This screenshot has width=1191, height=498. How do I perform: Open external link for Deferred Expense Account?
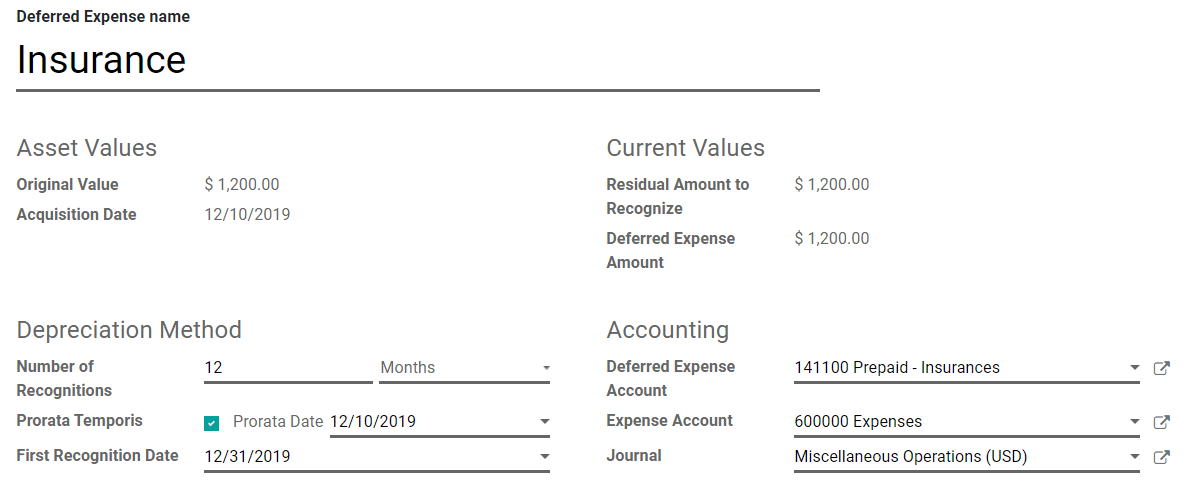(x=1161, y=368)
